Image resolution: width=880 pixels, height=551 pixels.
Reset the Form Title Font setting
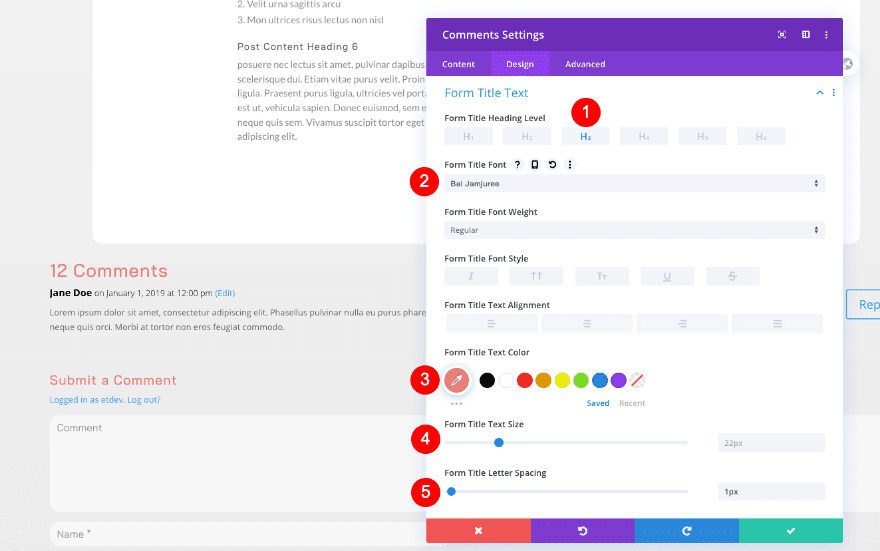pos(552,164)
